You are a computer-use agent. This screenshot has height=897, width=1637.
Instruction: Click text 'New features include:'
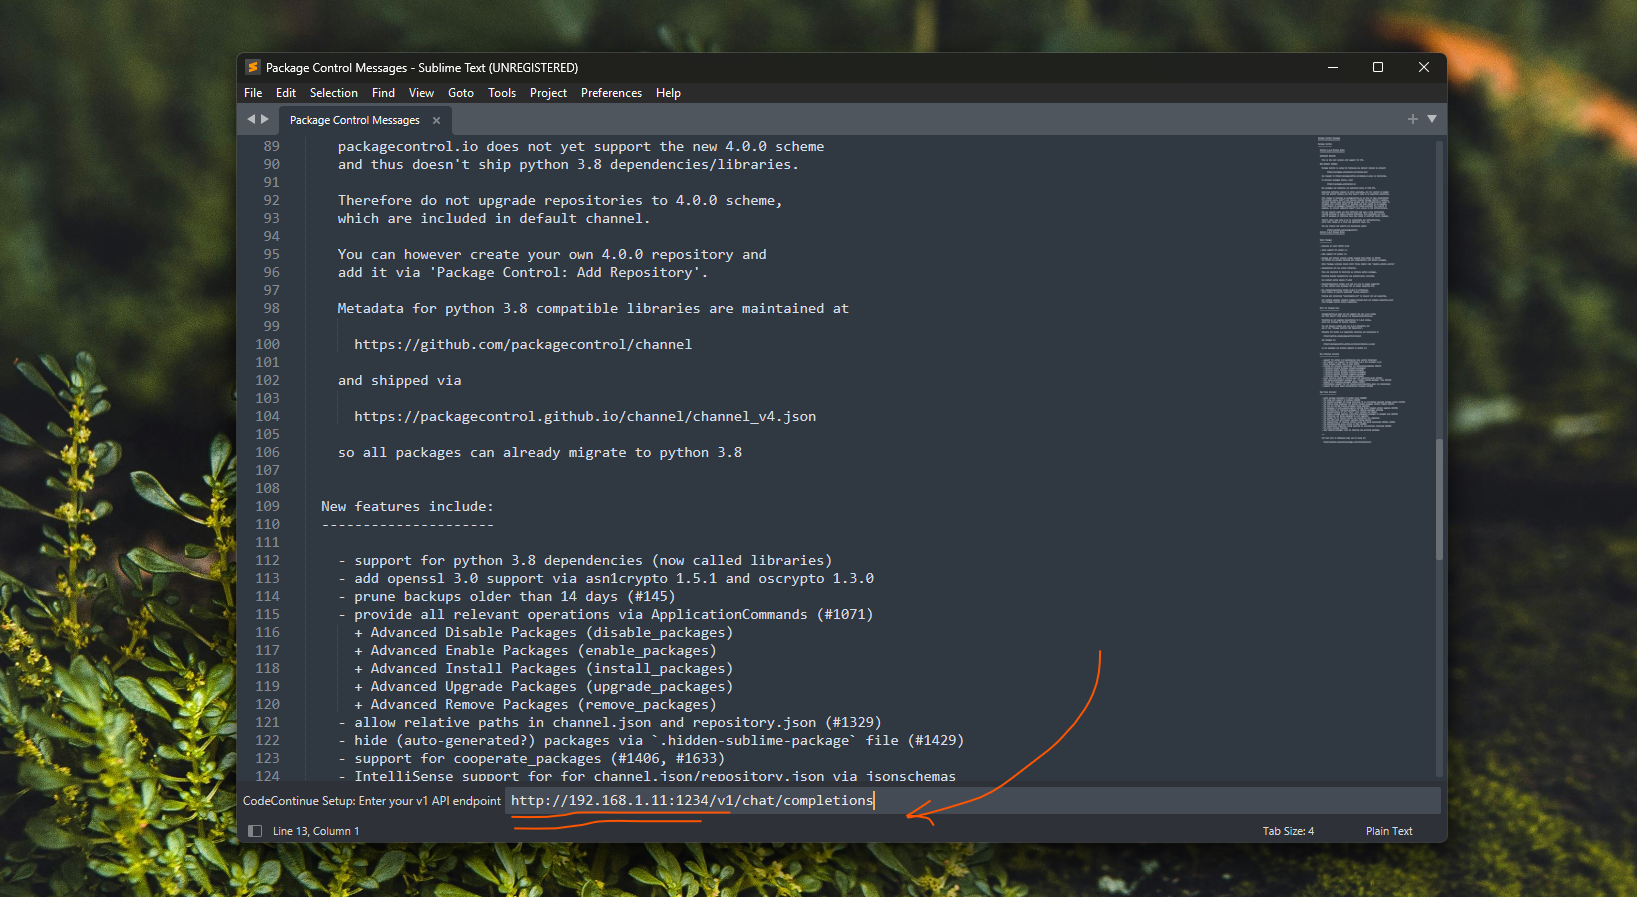[x=407, y=506]
